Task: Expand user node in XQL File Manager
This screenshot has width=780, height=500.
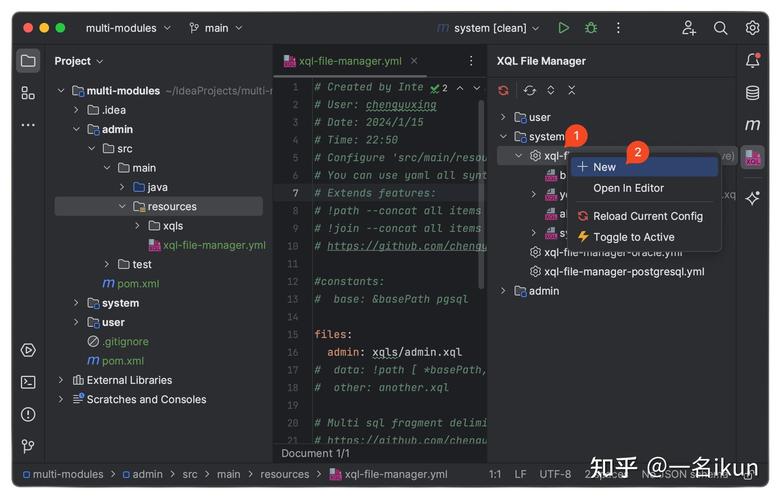Action: click(503, 117)
